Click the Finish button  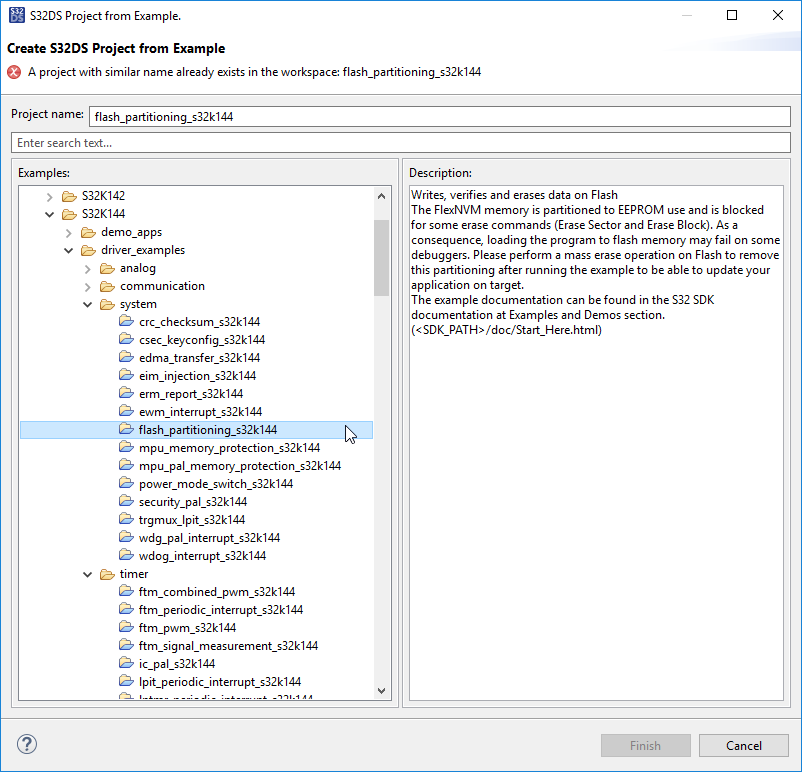645,745
